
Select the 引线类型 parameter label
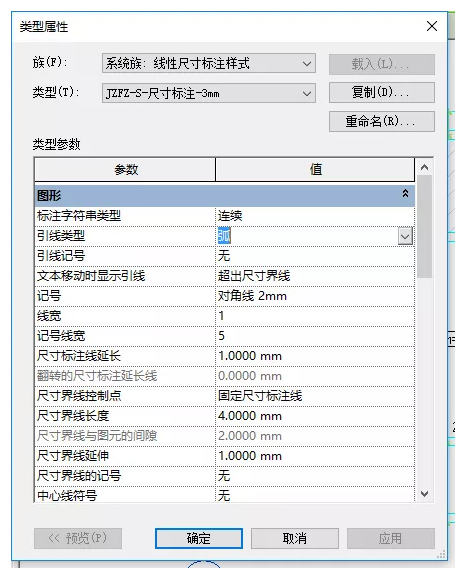coord(61,236)
